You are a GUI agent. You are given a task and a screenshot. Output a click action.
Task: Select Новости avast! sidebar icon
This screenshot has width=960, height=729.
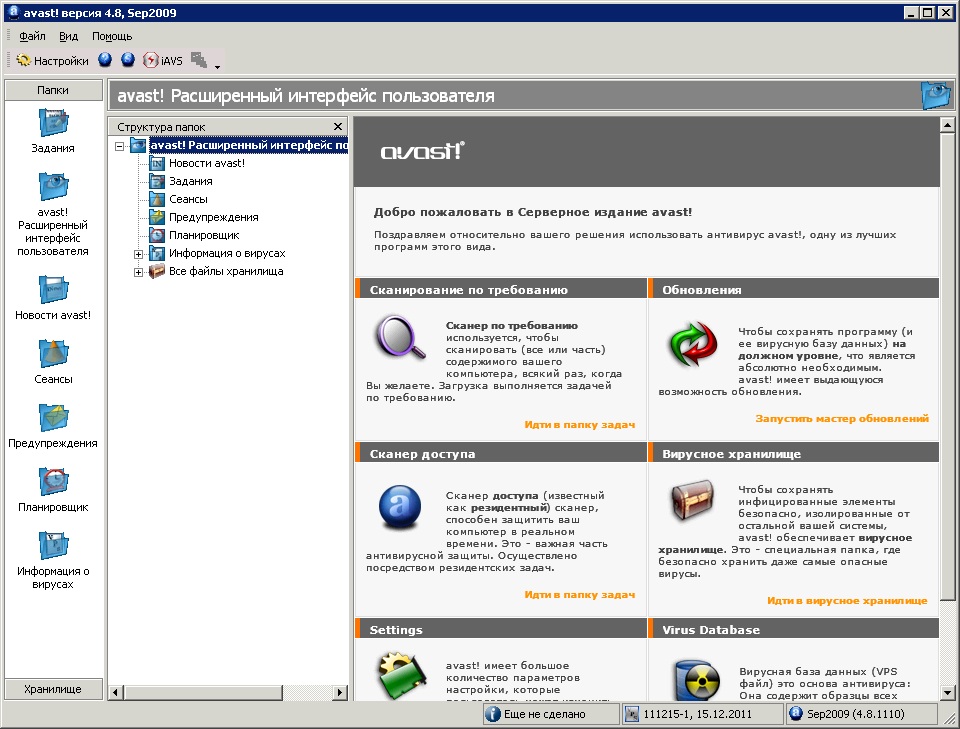(x=53, y=290)
